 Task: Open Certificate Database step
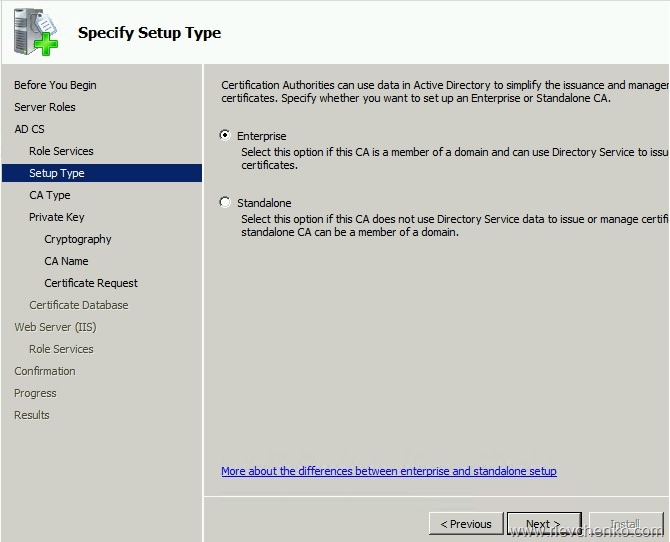tap(79, 305)
